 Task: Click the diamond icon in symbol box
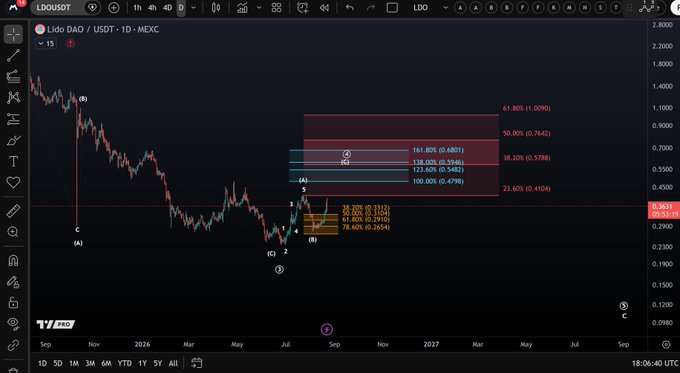click(x=92, y=7)
